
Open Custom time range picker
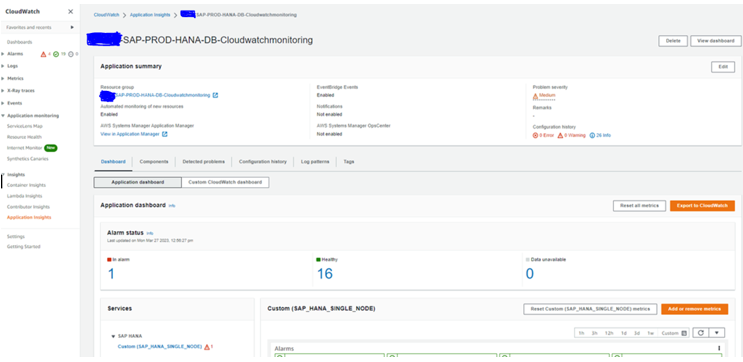pyautogui.click(x=674, y=333)
